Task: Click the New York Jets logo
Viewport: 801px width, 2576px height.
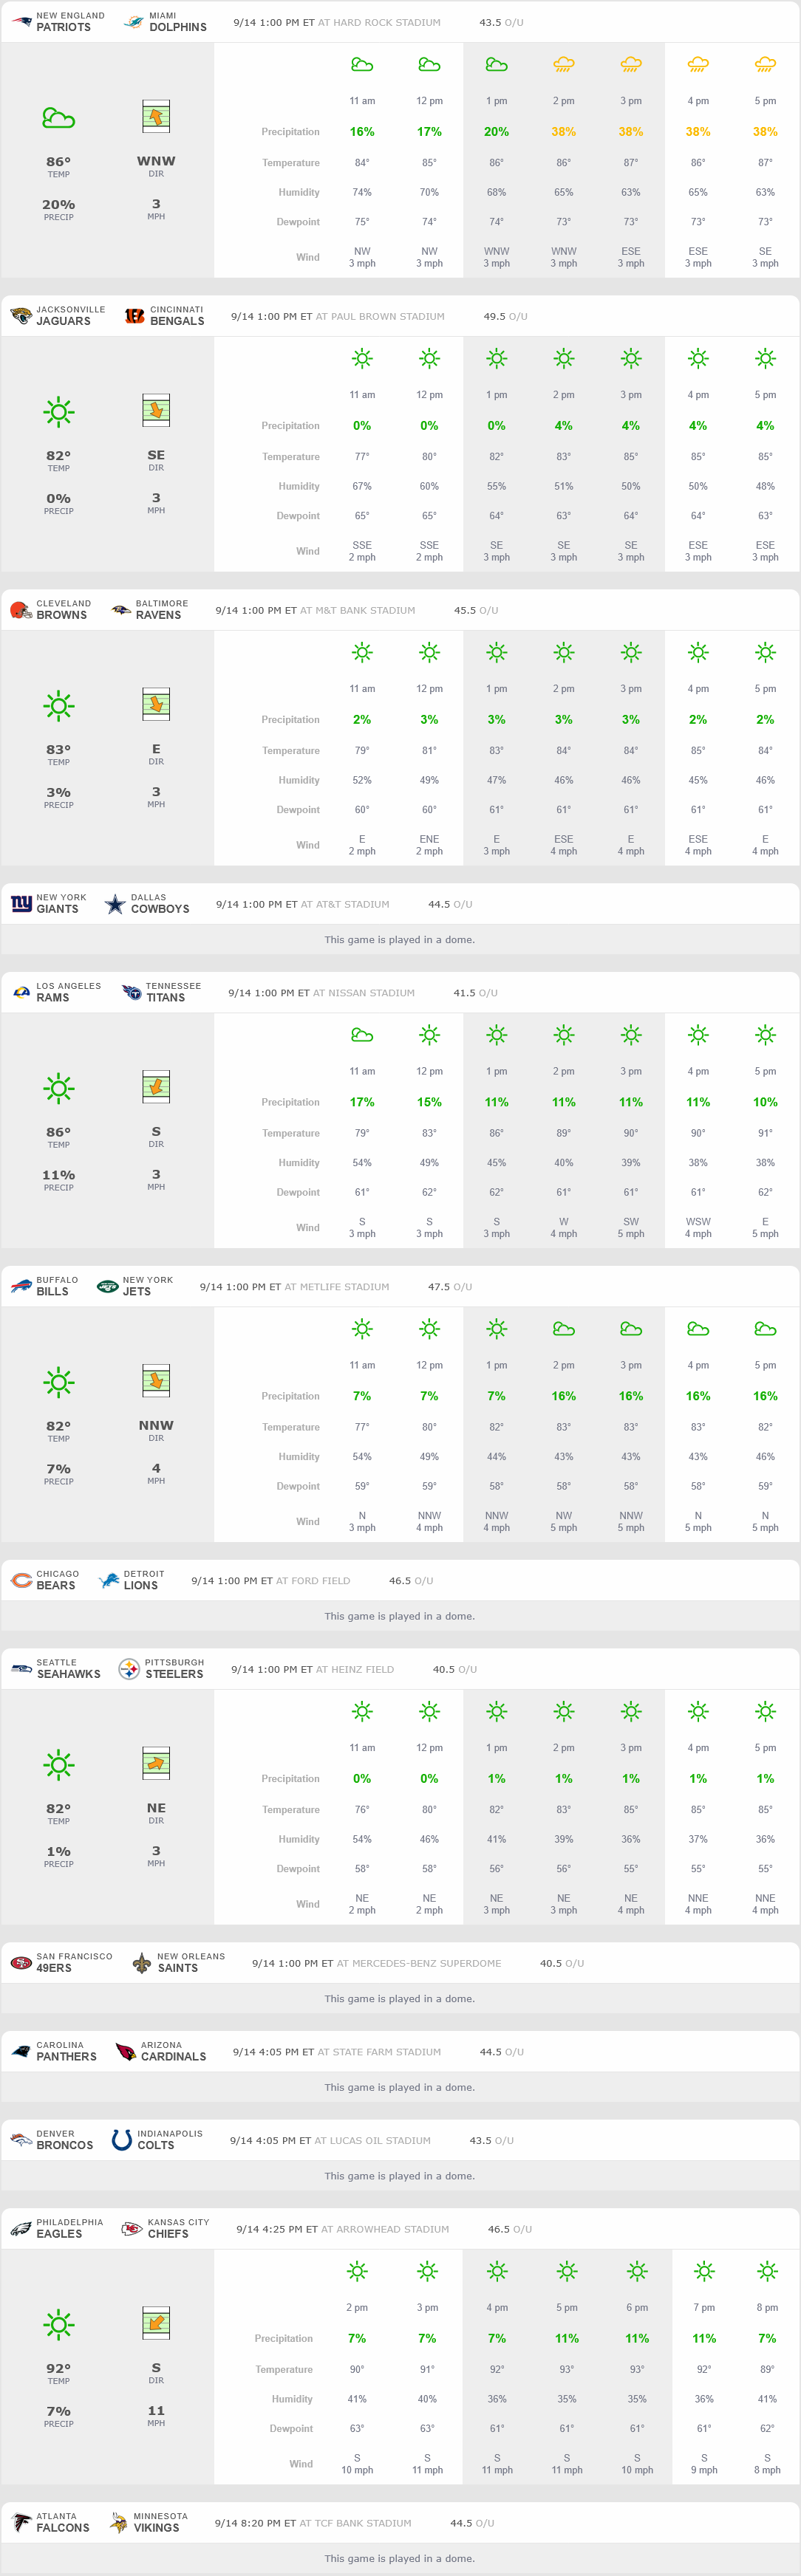Action: (x=107, y=1286)
